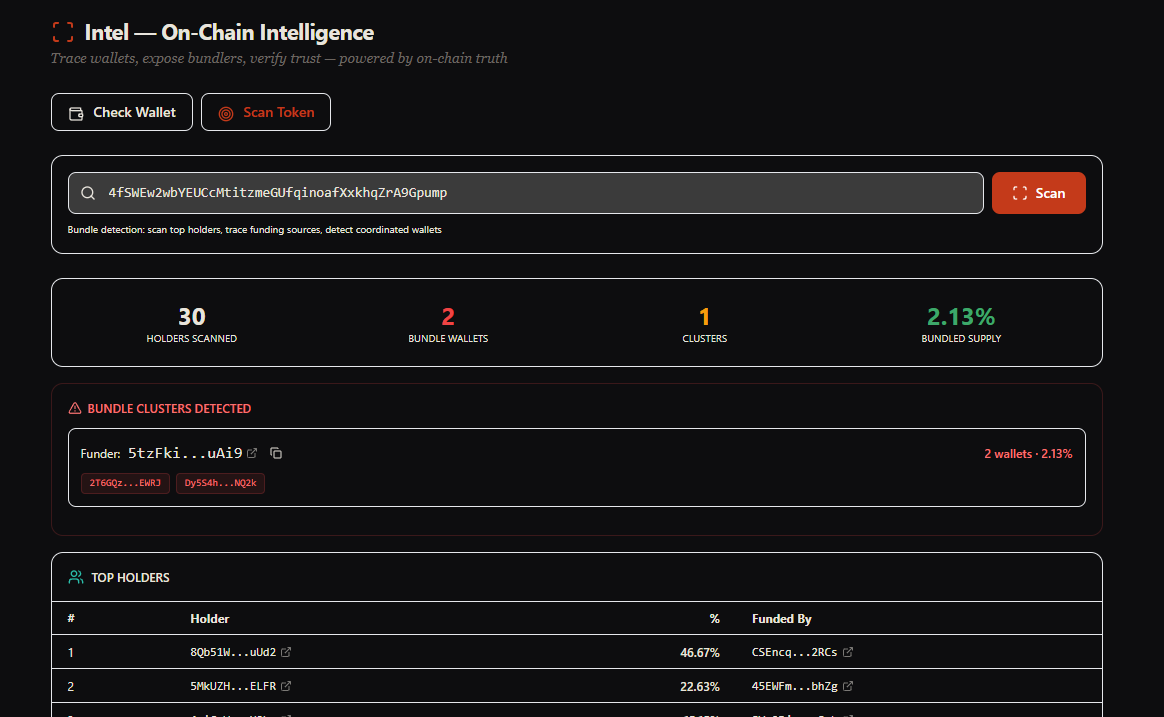Click funded-by address 45EWFm...bhZg
The height and width of the screenshot is (717, 1164).
pos(794,686)
